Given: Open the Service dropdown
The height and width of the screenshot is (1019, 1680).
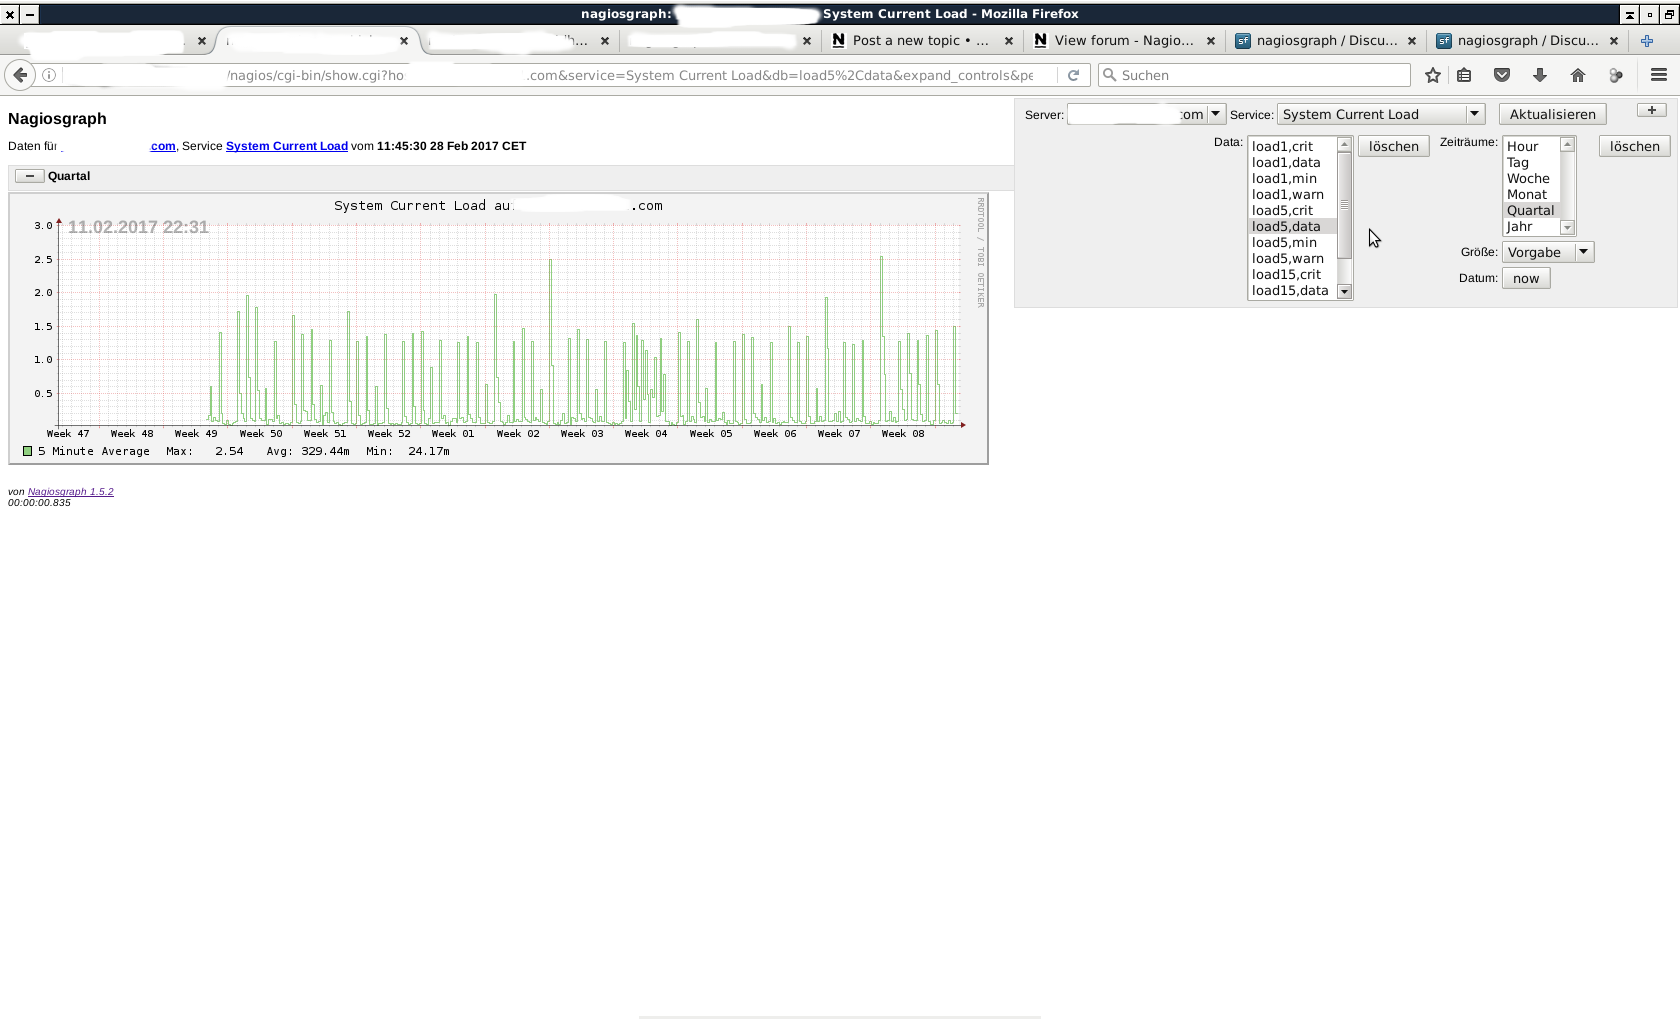Looking at the screenshot, I should pos(1380,114).
